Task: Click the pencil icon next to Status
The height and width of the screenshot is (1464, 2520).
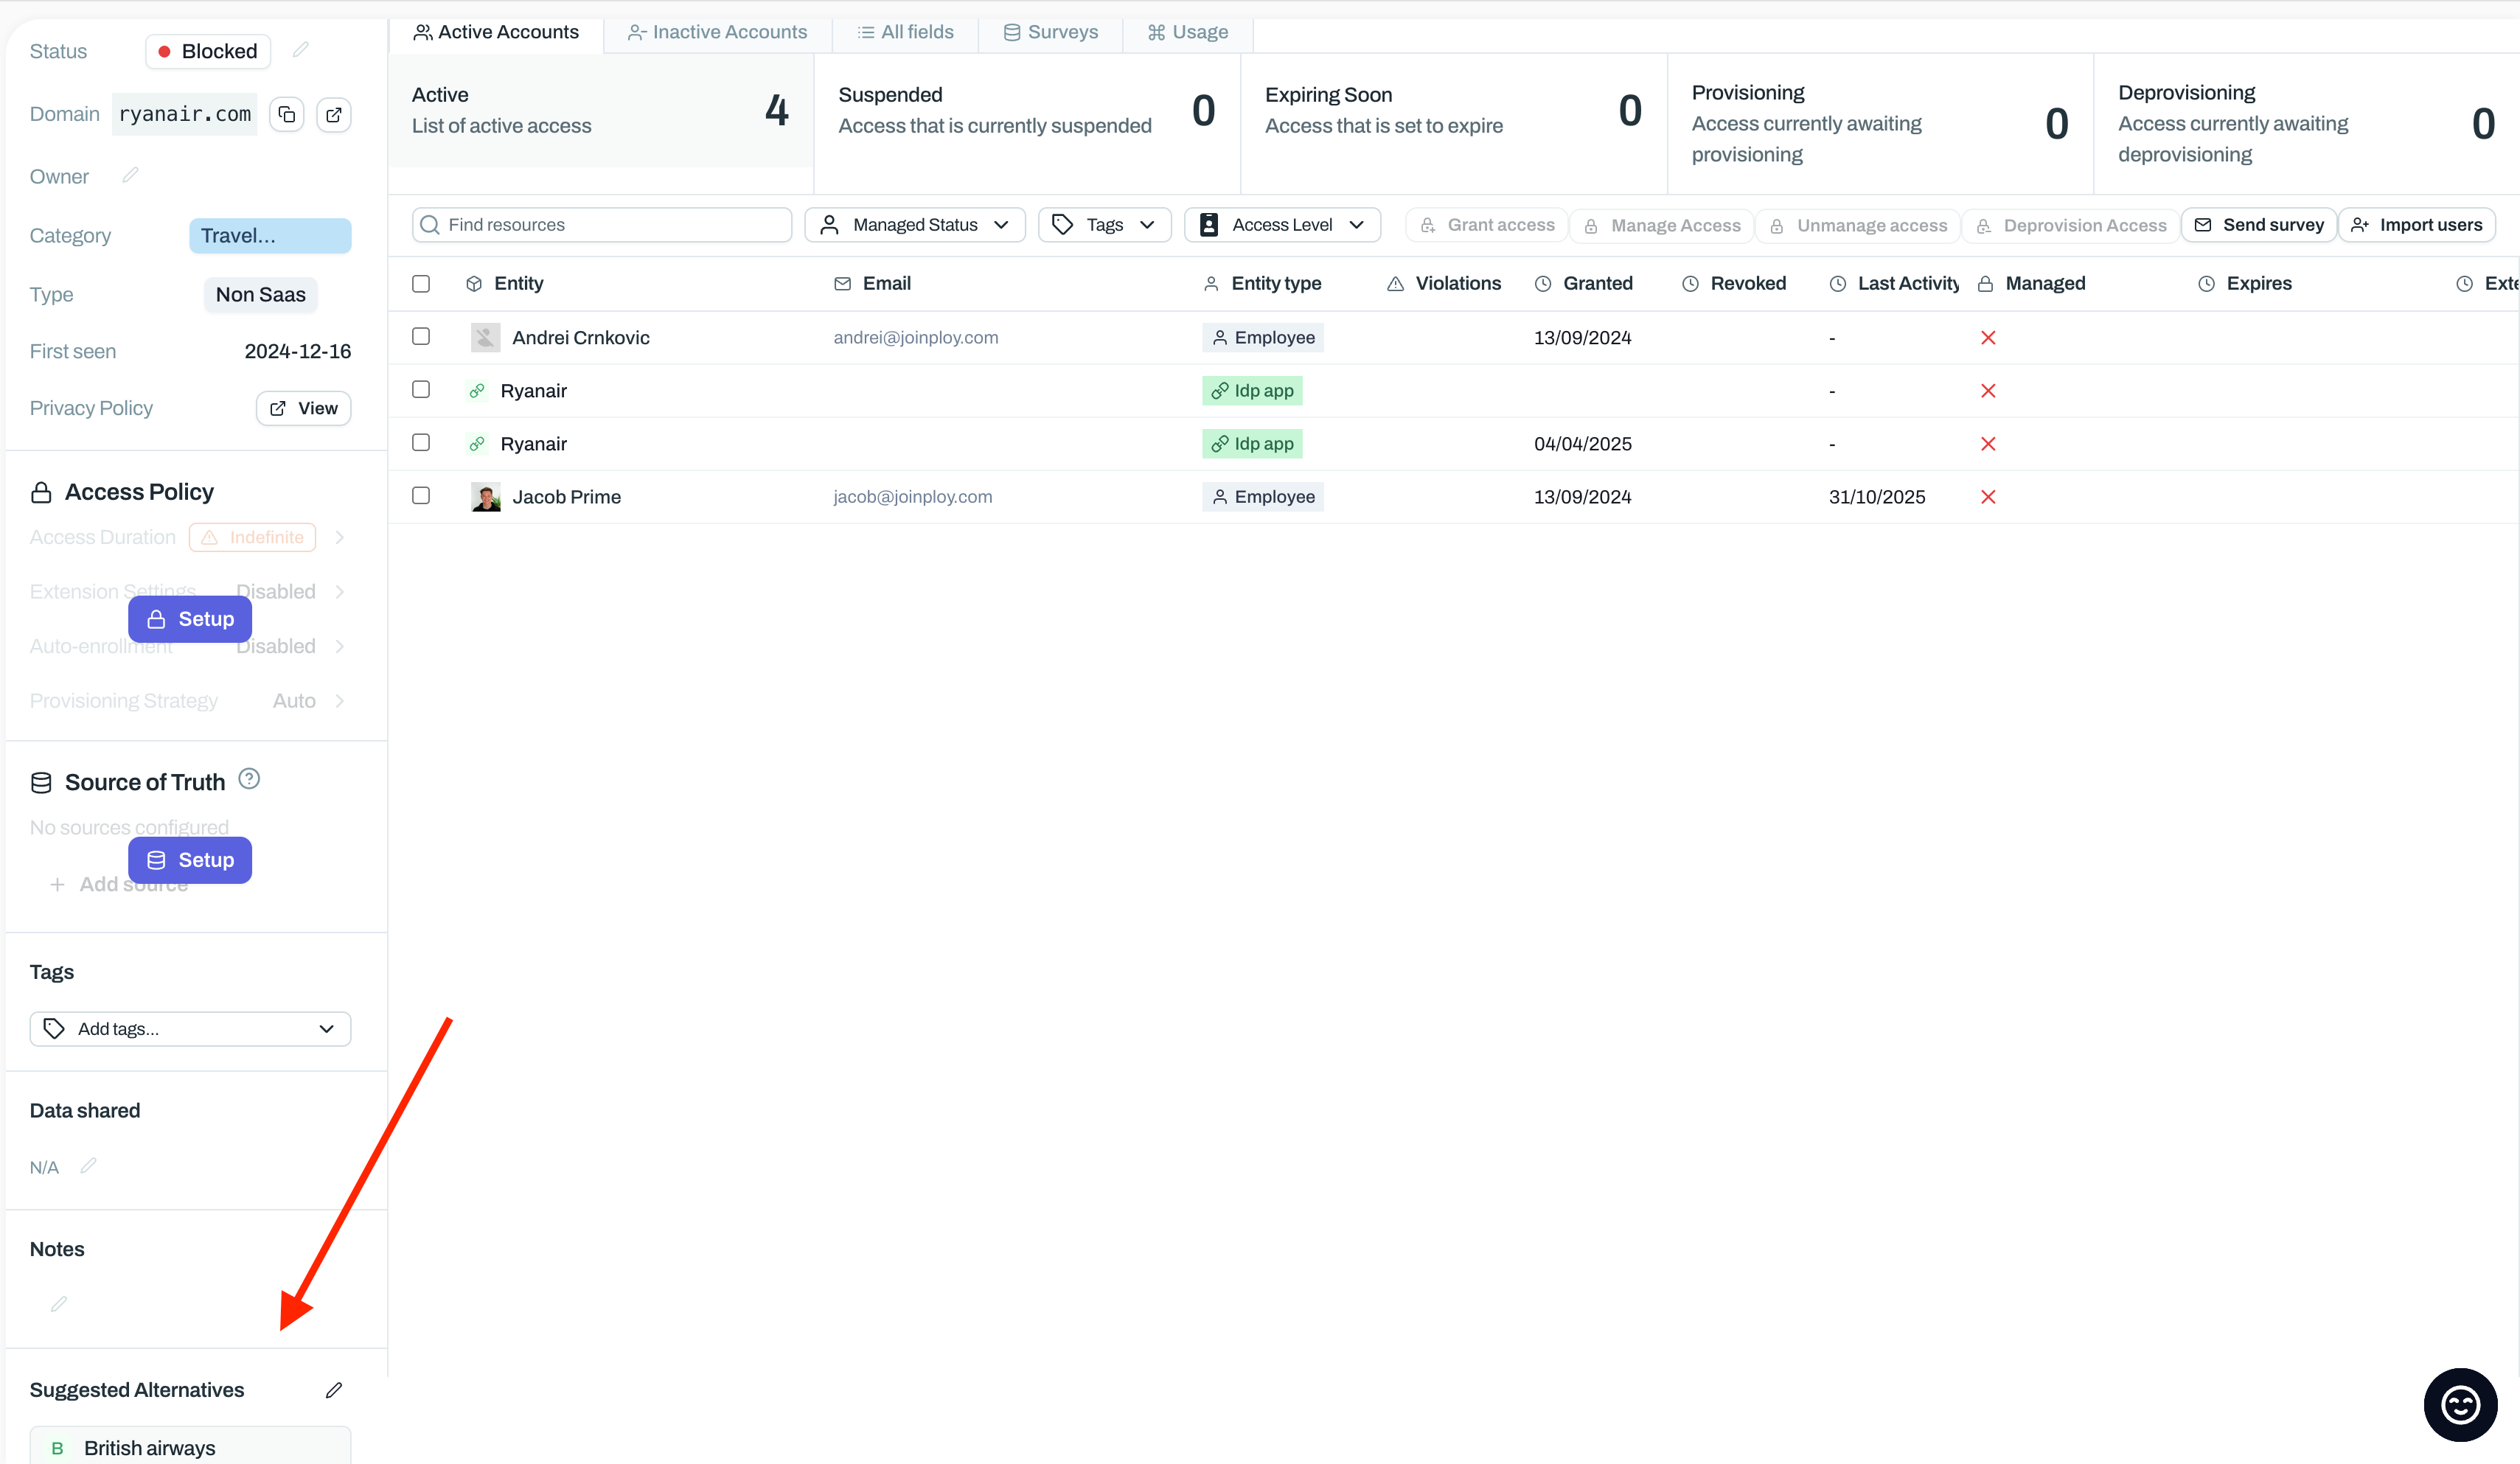Action: (301, 50)
